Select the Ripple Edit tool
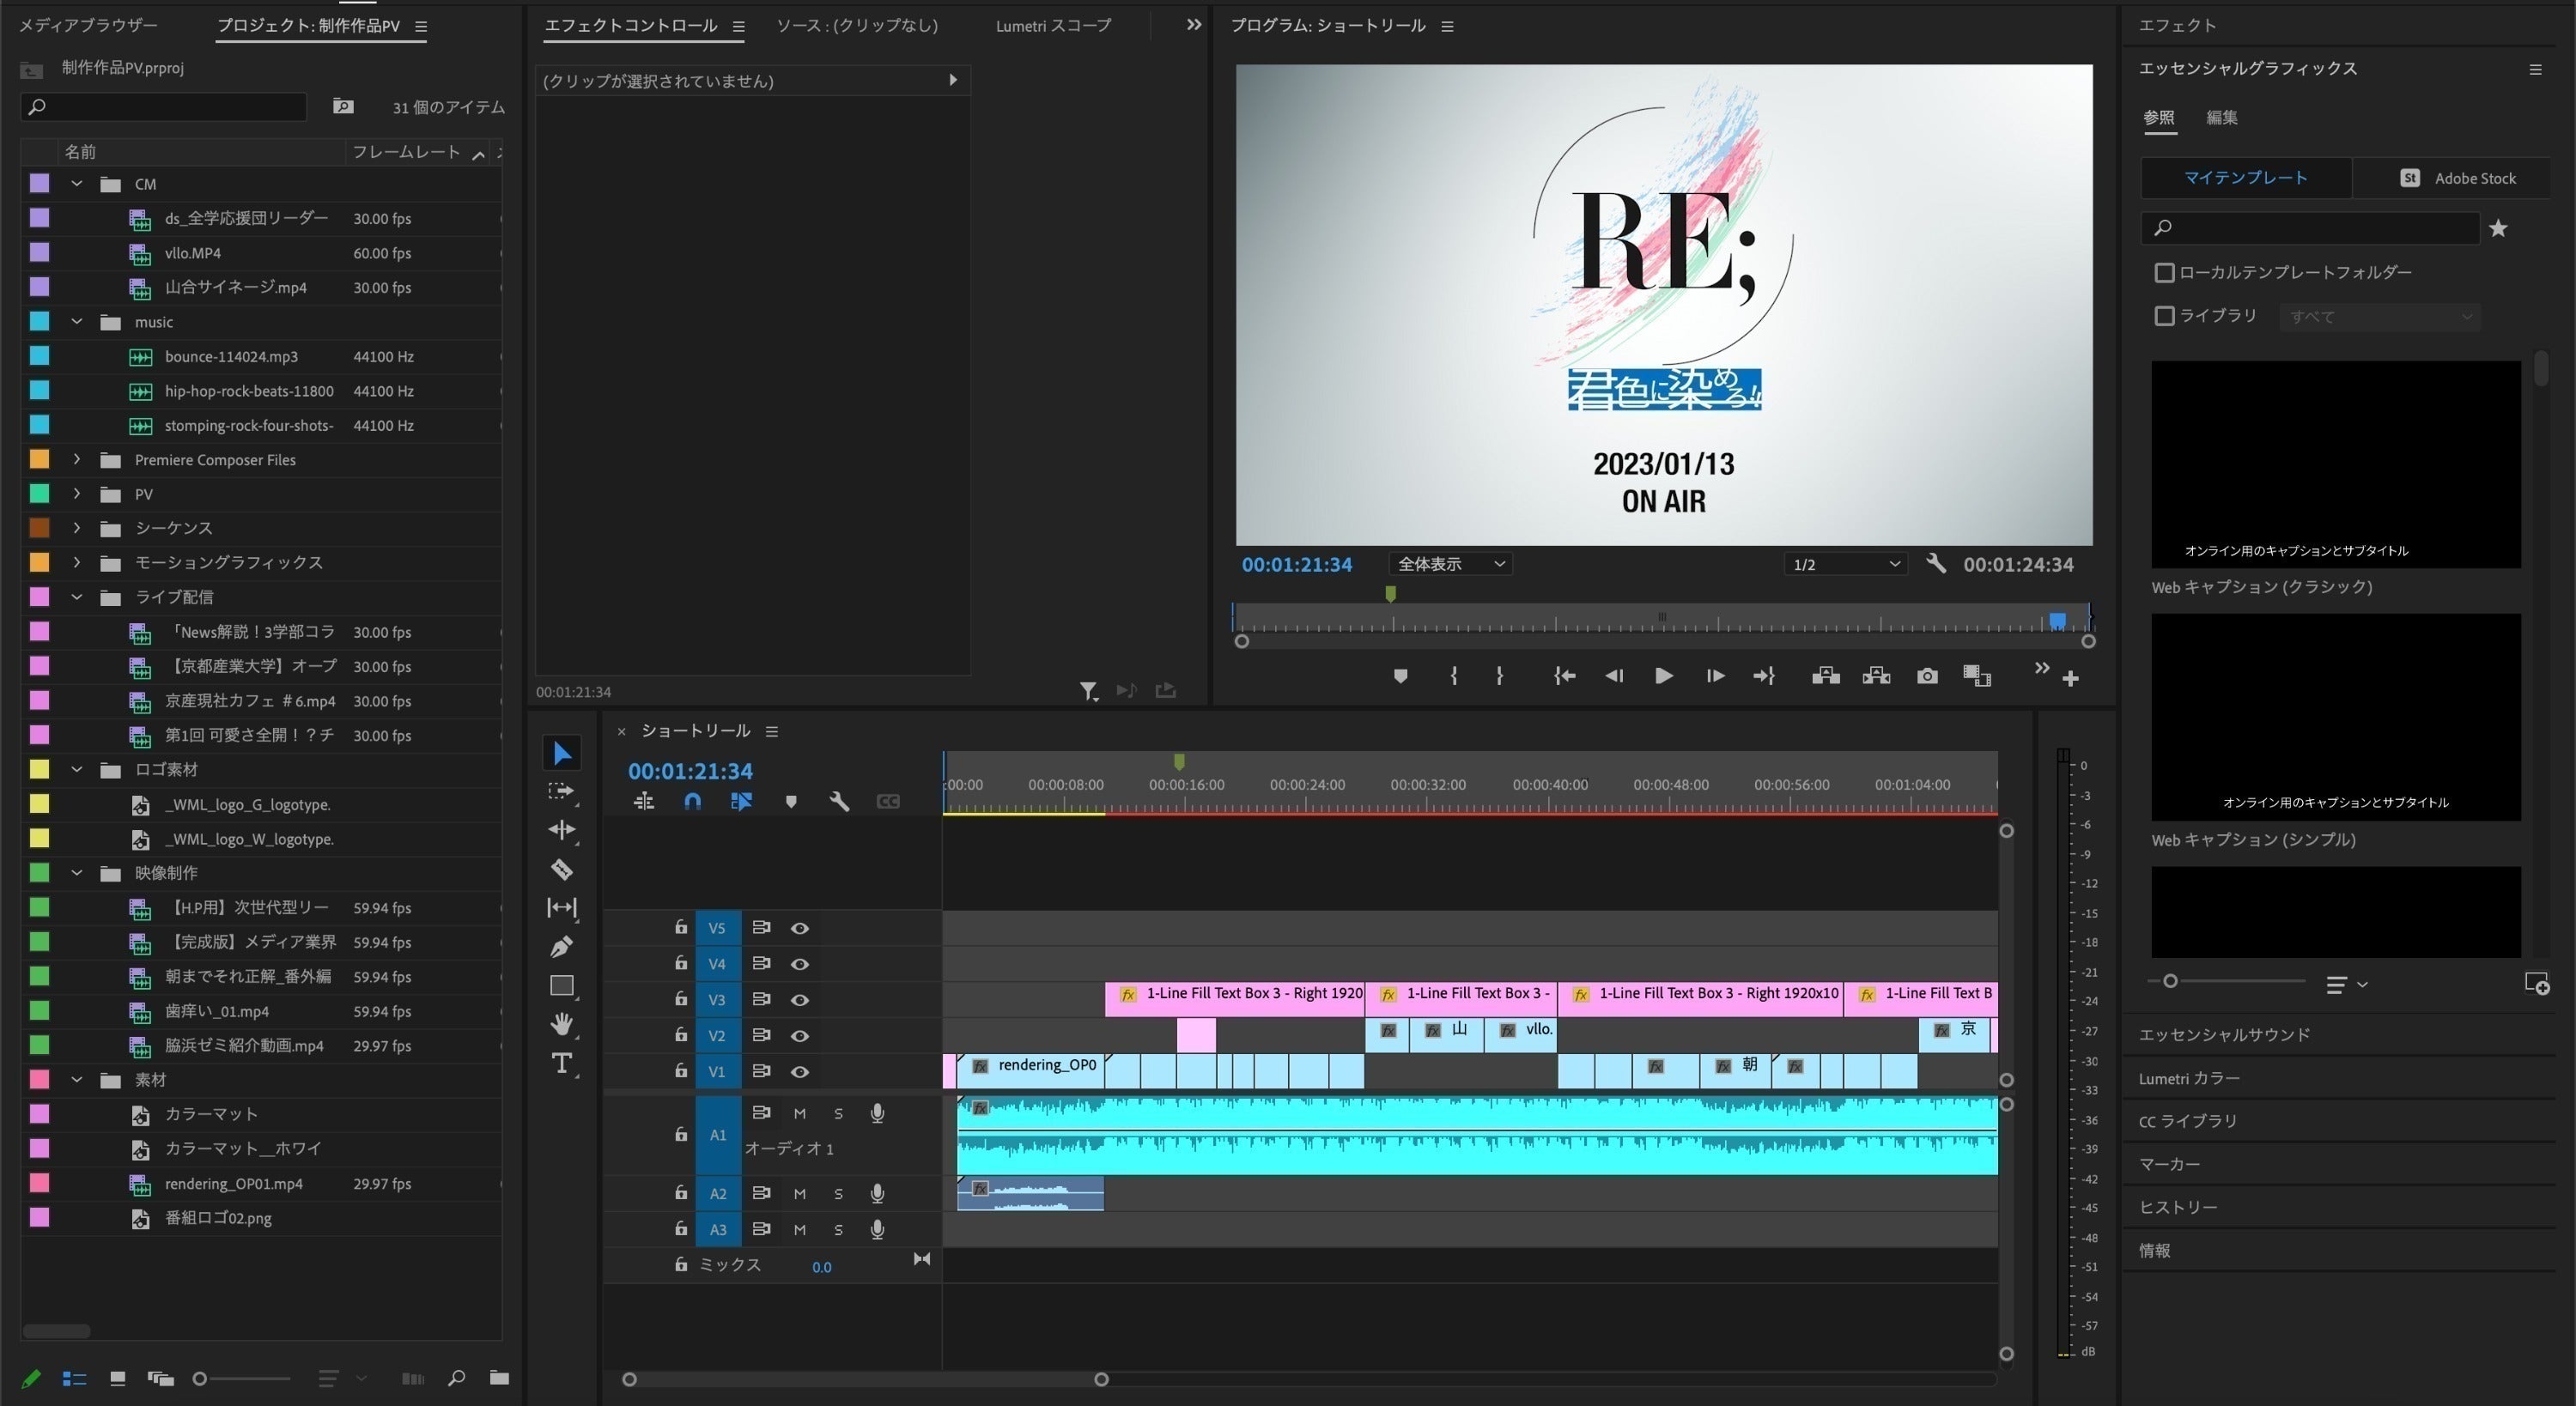The image size is (2576, 1406). [561, 830]
